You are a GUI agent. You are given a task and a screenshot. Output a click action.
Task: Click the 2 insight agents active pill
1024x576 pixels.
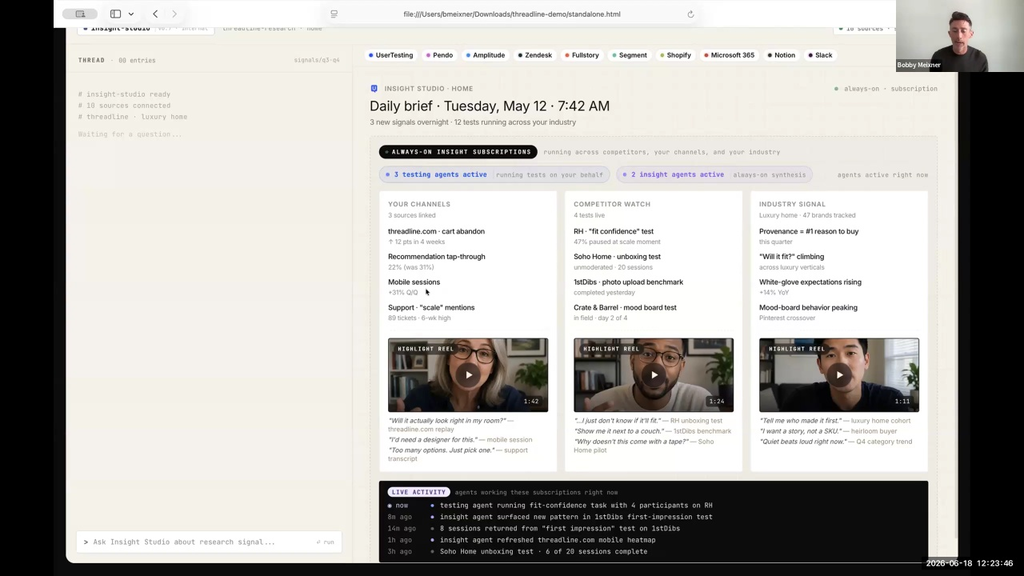coord(714,175)
